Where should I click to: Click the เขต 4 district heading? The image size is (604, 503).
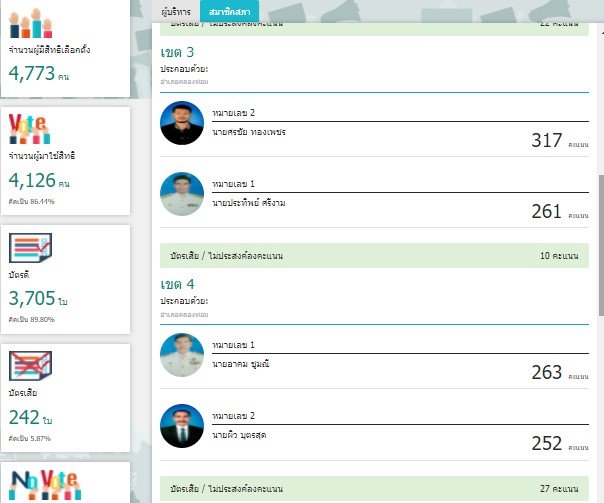click(x=177, y=284)
